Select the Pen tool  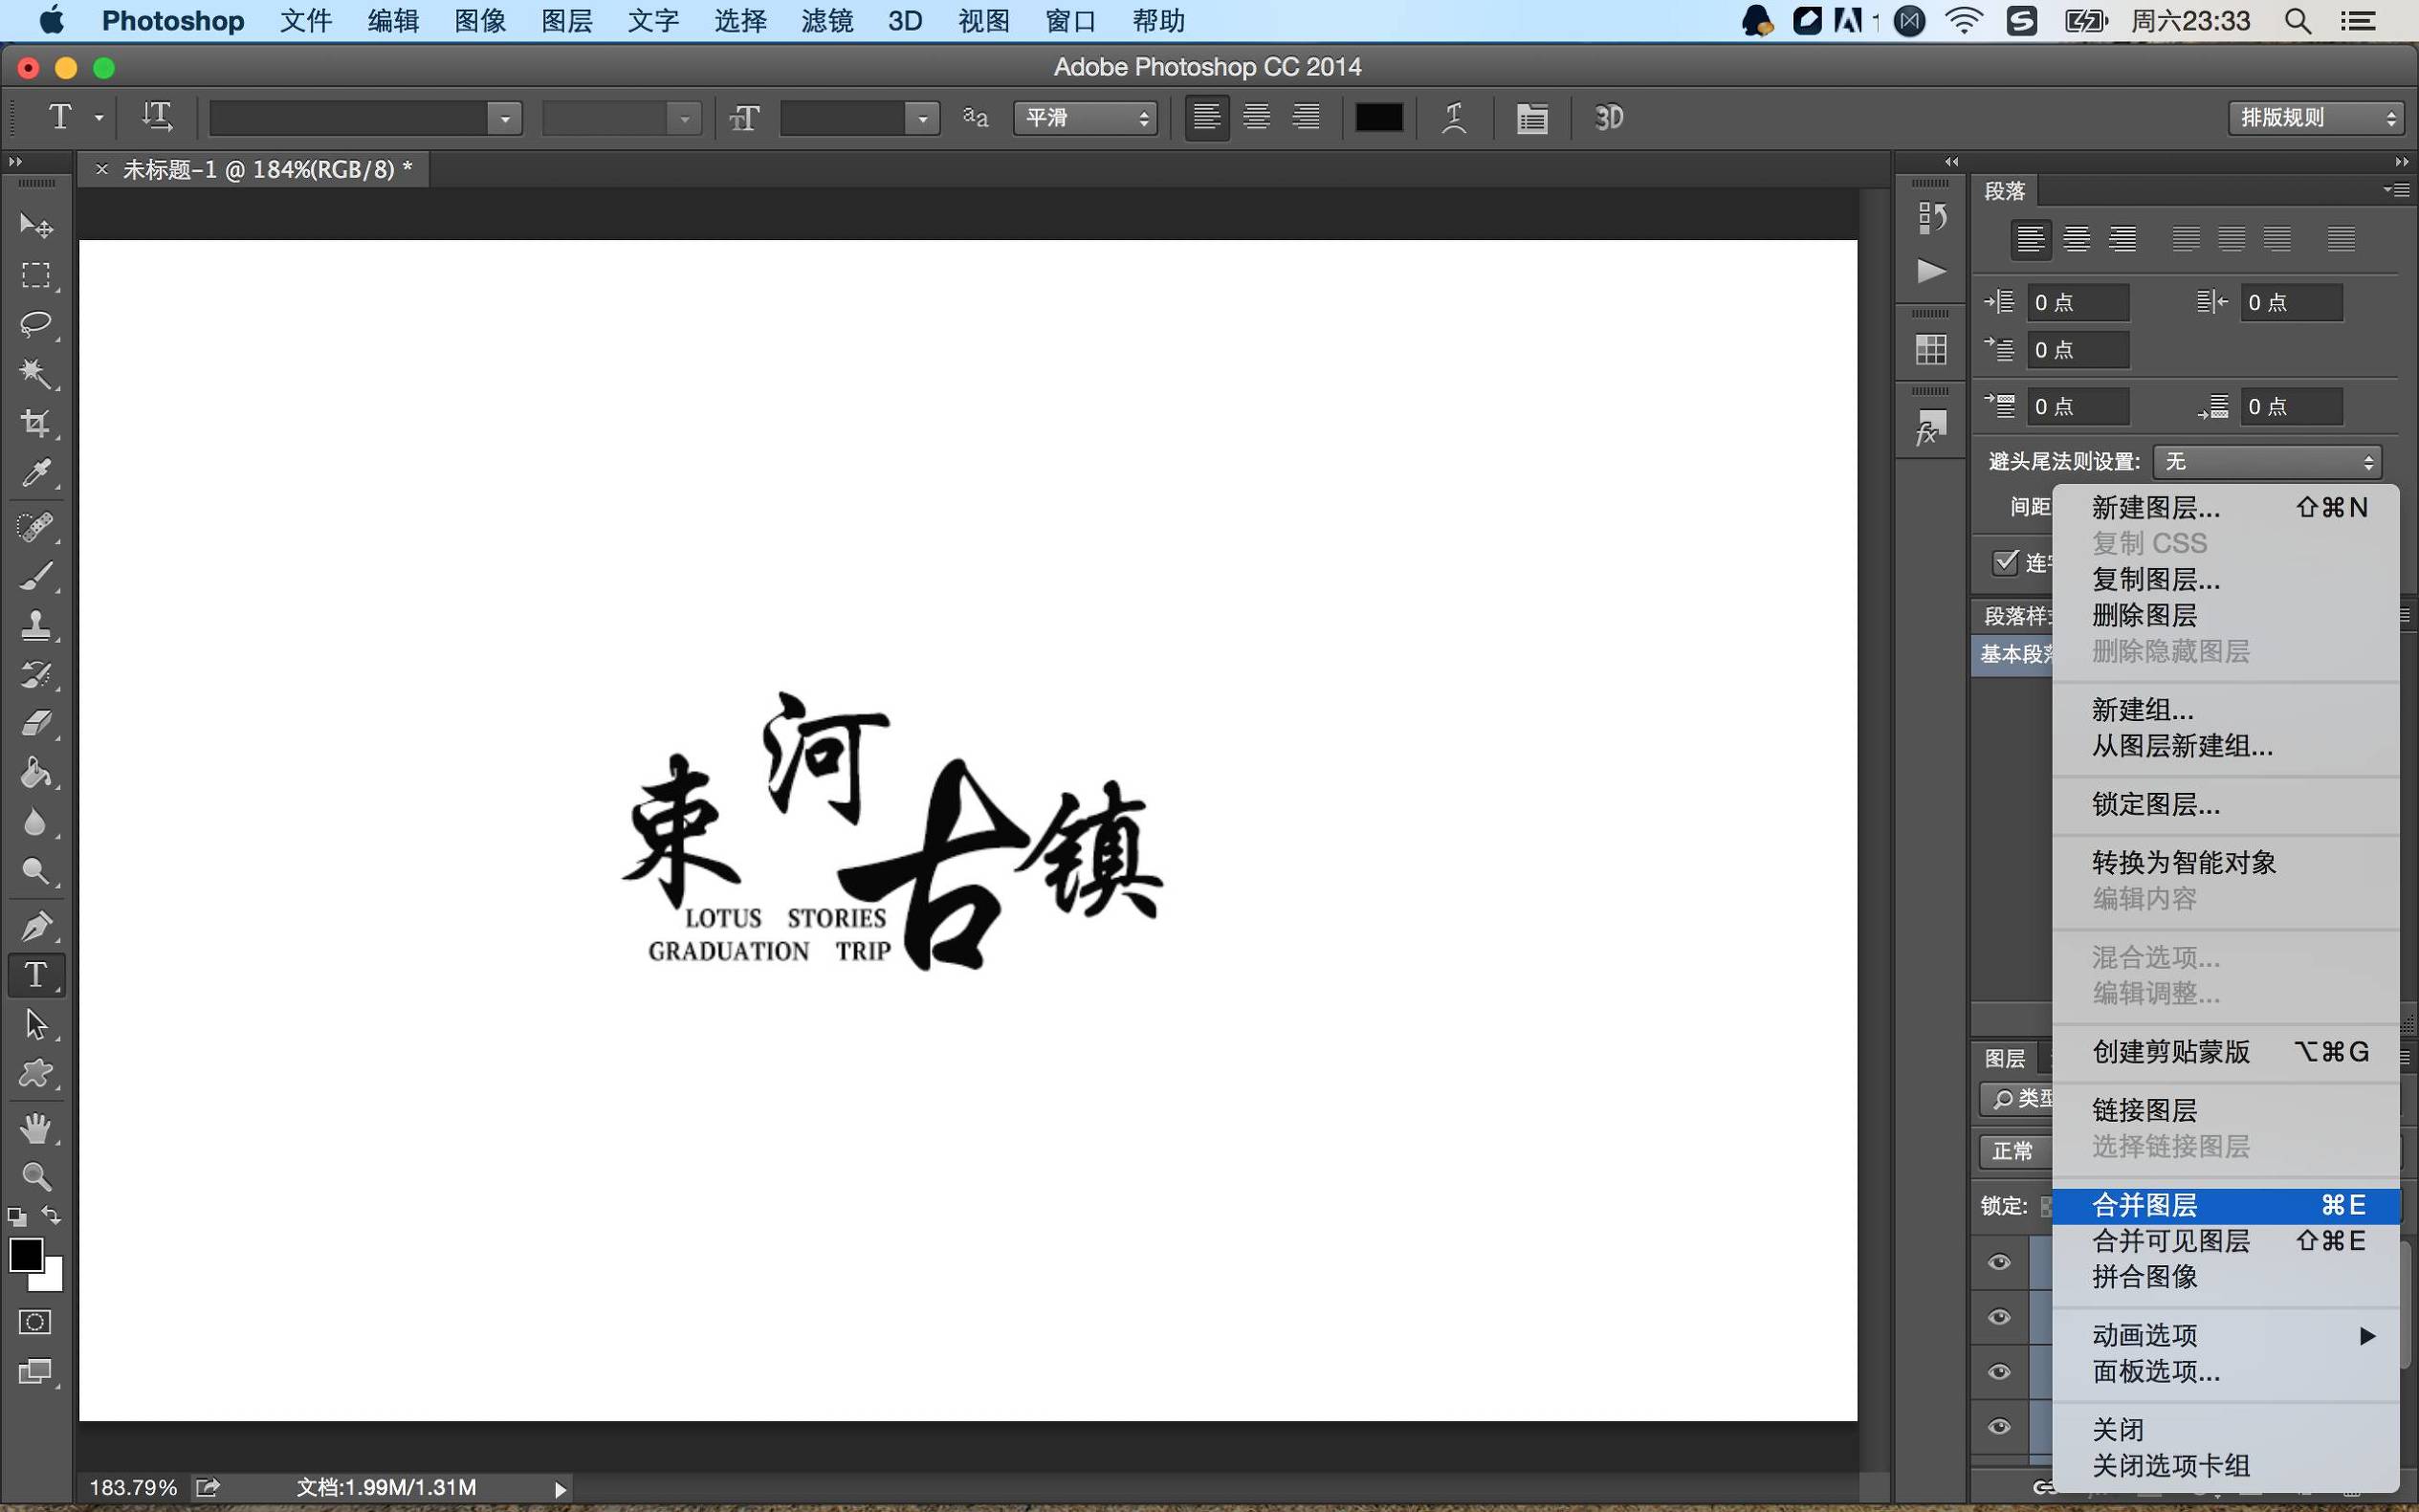click(37, 925)
